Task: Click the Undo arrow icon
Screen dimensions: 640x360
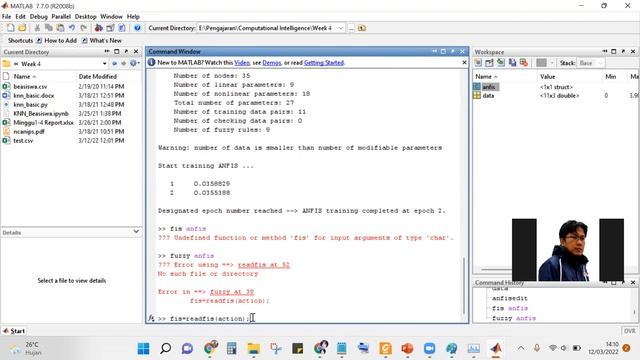Action: click(72, 28)
